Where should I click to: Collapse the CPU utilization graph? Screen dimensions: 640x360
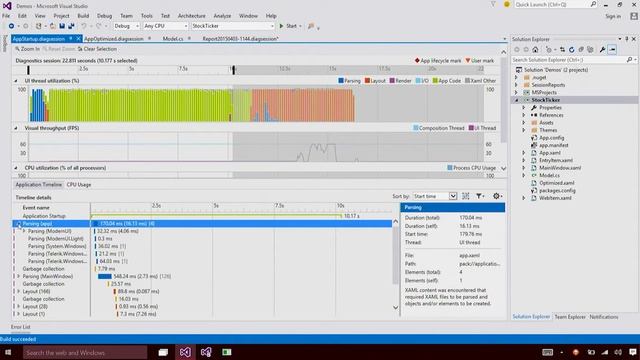pos(16,168)
